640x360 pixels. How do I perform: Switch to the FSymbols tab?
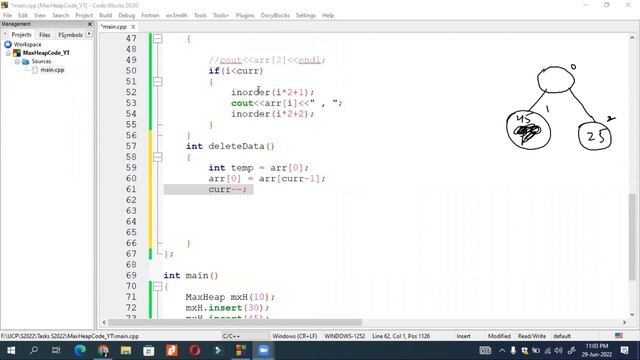coord(70,35)
